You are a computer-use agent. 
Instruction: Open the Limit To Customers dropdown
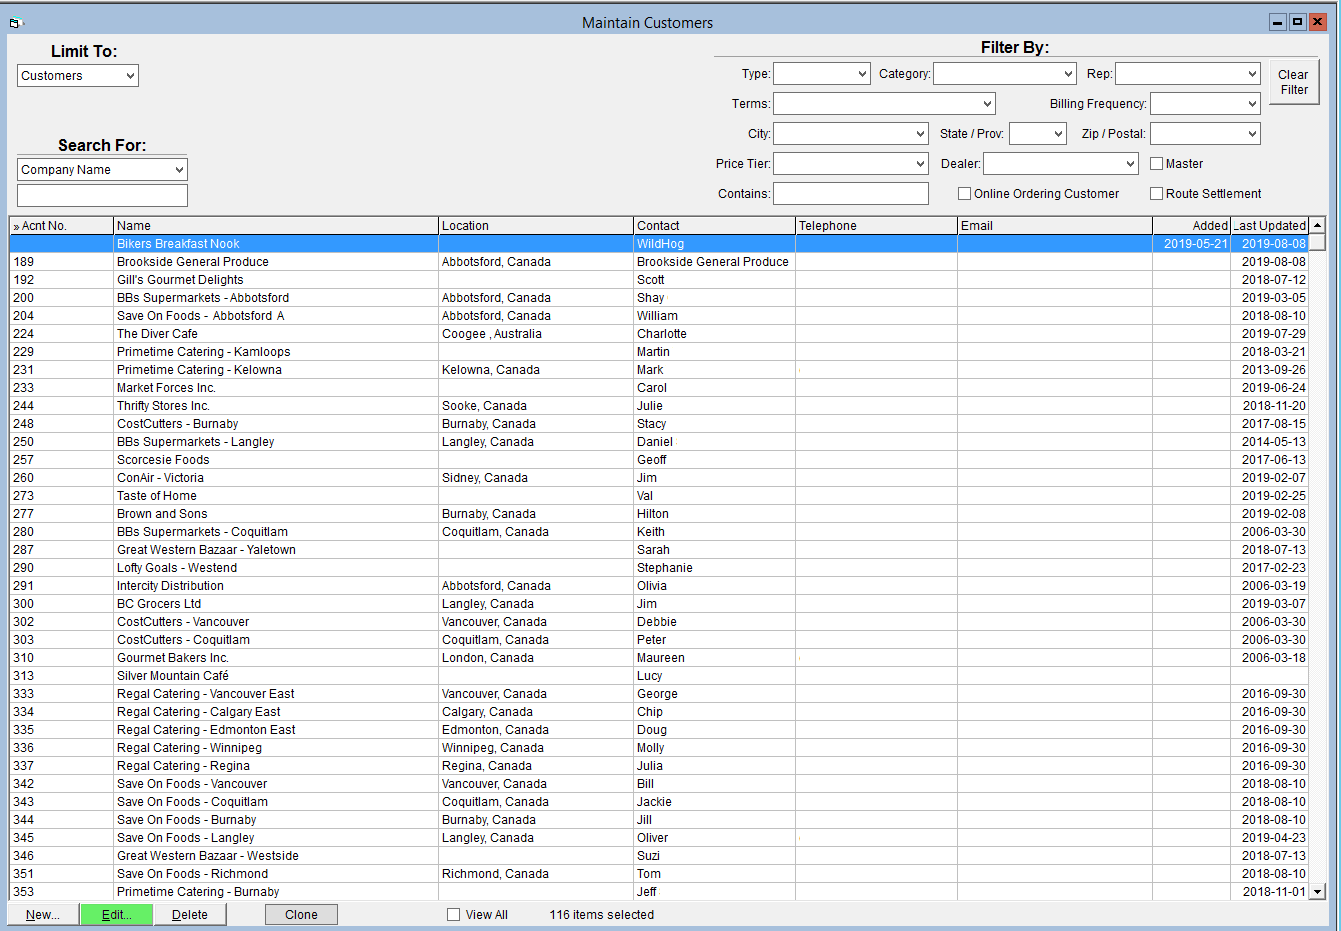pos(78,76)
